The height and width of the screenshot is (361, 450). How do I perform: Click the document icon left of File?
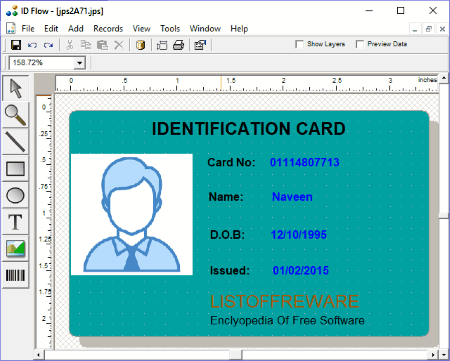pos(11,29)
